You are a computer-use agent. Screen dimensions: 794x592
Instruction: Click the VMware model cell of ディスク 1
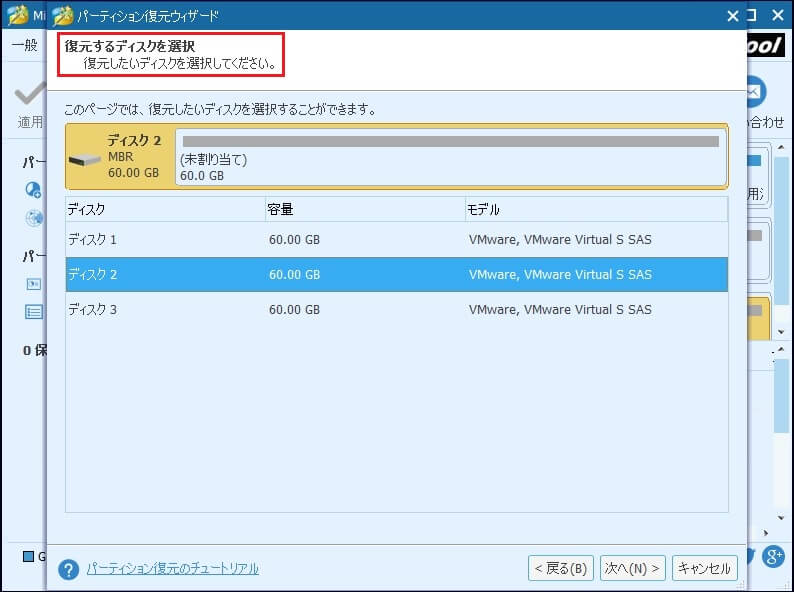[x=560, y=240]
